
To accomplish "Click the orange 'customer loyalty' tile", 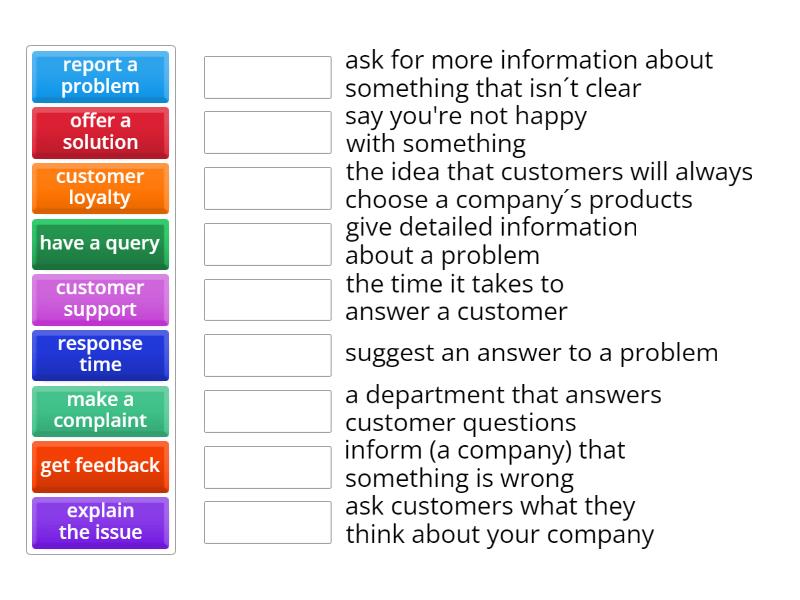I will 100,188.
